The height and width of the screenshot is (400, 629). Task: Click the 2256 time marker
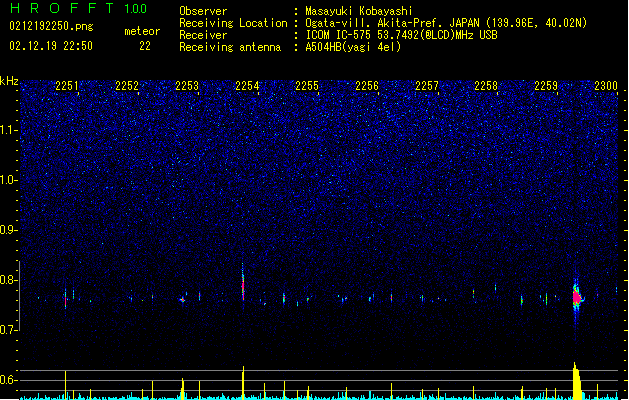(367, 86)
